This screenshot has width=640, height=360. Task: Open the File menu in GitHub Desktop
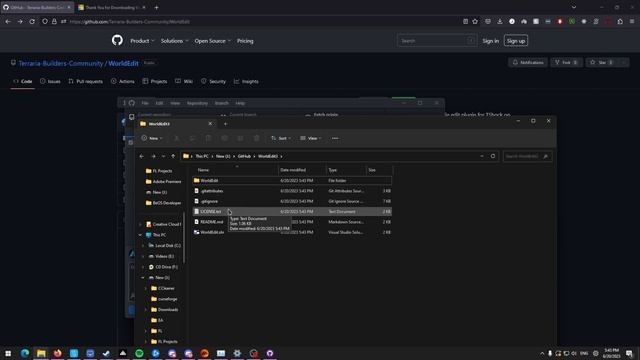(144, 103)
